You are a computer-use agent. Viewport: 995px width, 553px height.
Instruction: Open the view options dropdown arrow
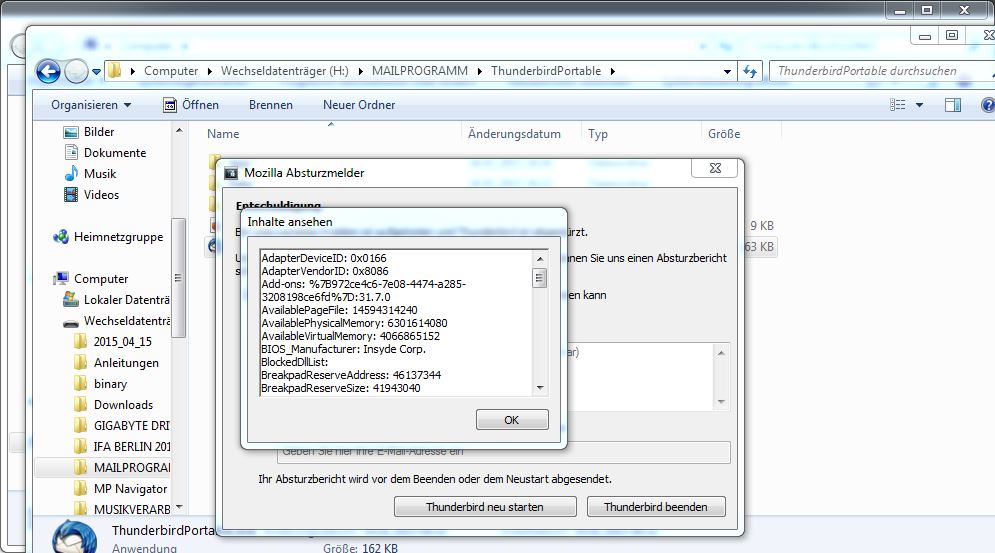(x=919, y=105)
